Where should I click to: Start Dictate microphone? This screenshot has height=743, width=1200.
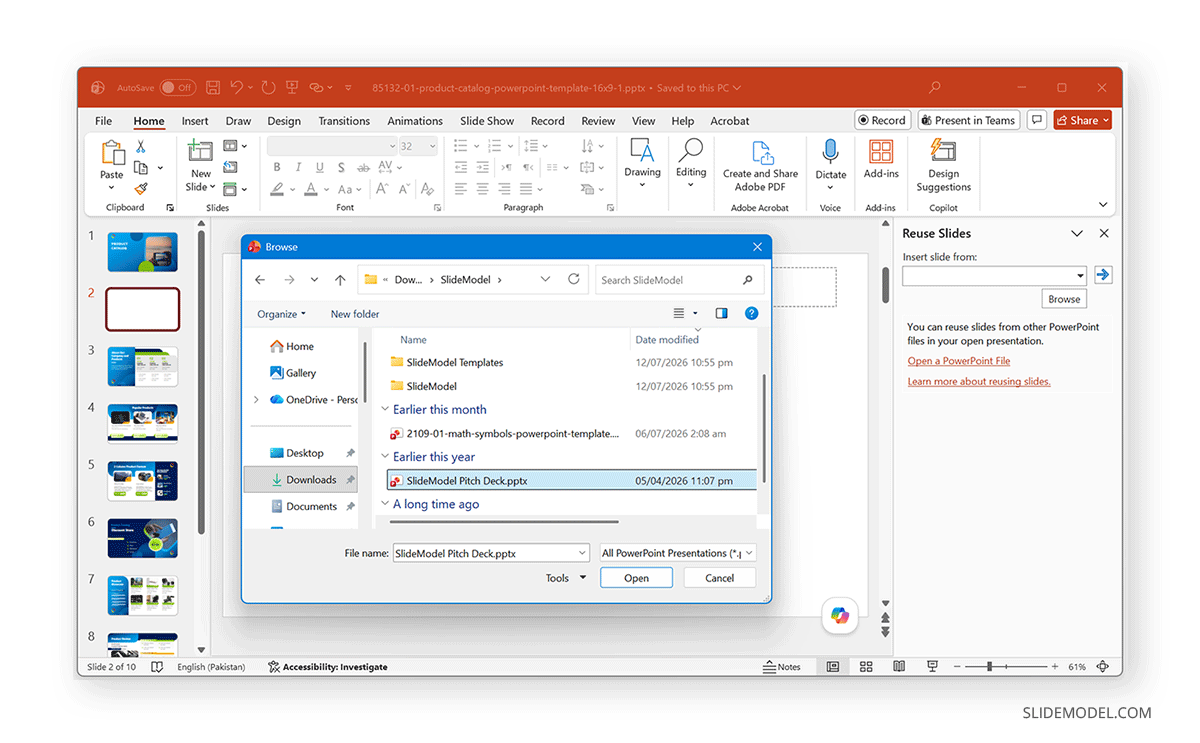point(830,152)
